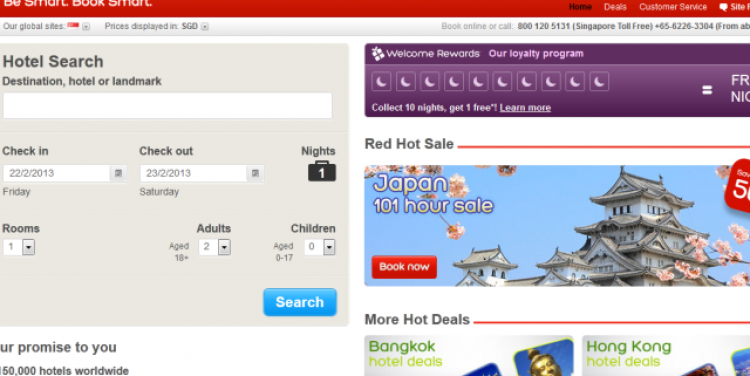Click the last moon night icon

599,82
